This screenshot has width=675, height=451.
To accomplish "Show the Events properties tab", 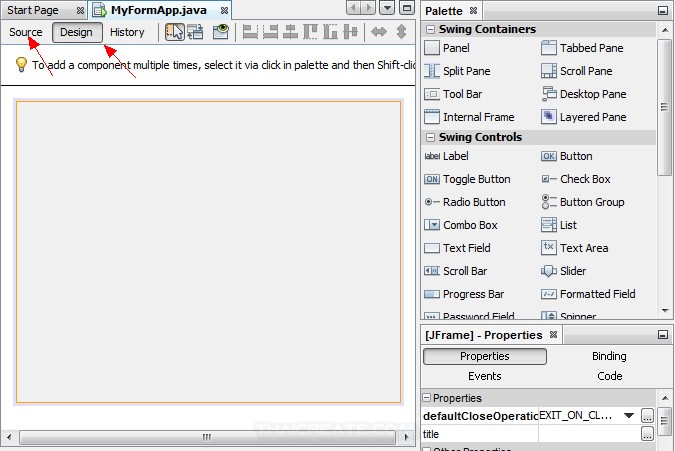I will (x=485, y=376).
